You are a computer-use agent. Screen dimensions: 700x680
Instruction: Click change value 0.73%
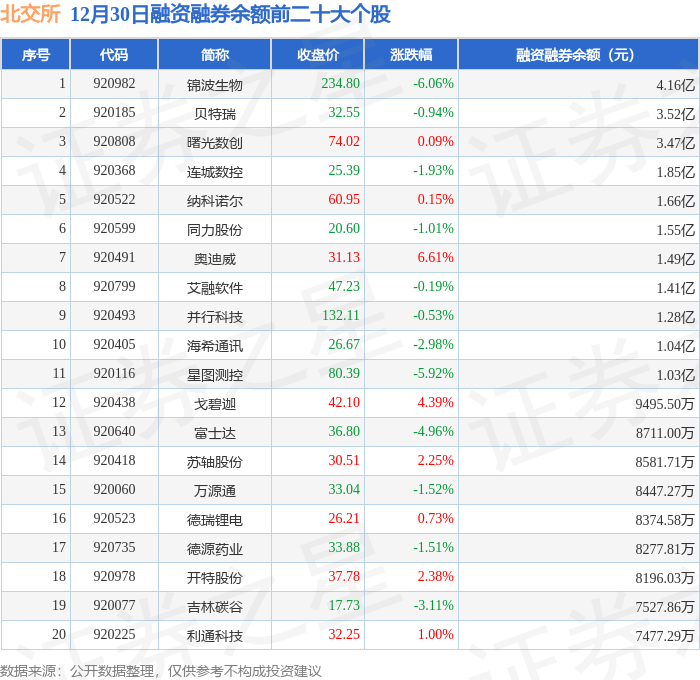click(435, 519)
